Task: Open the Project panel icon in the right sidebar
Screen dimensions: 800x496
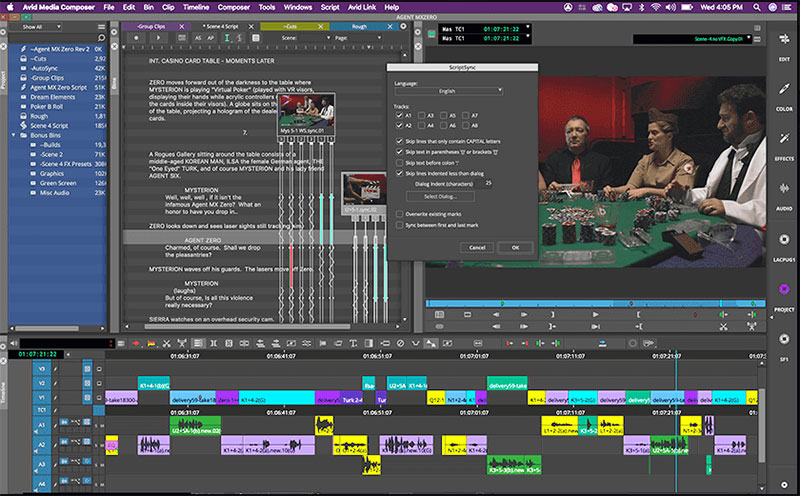Action: point(784,289)
